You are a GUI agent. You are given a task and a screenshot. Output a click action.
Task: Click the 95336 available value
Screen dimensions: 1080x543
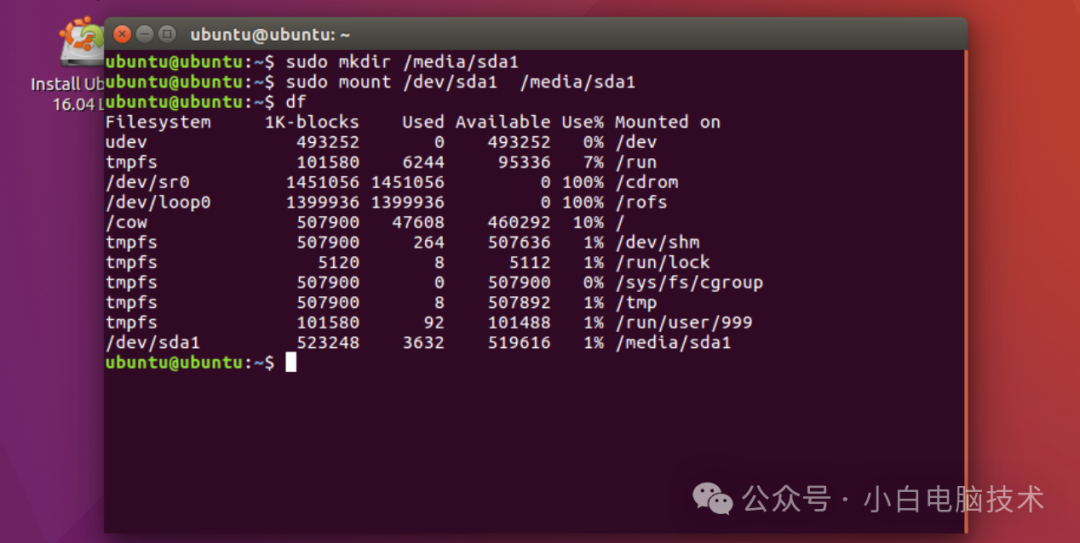524,163
